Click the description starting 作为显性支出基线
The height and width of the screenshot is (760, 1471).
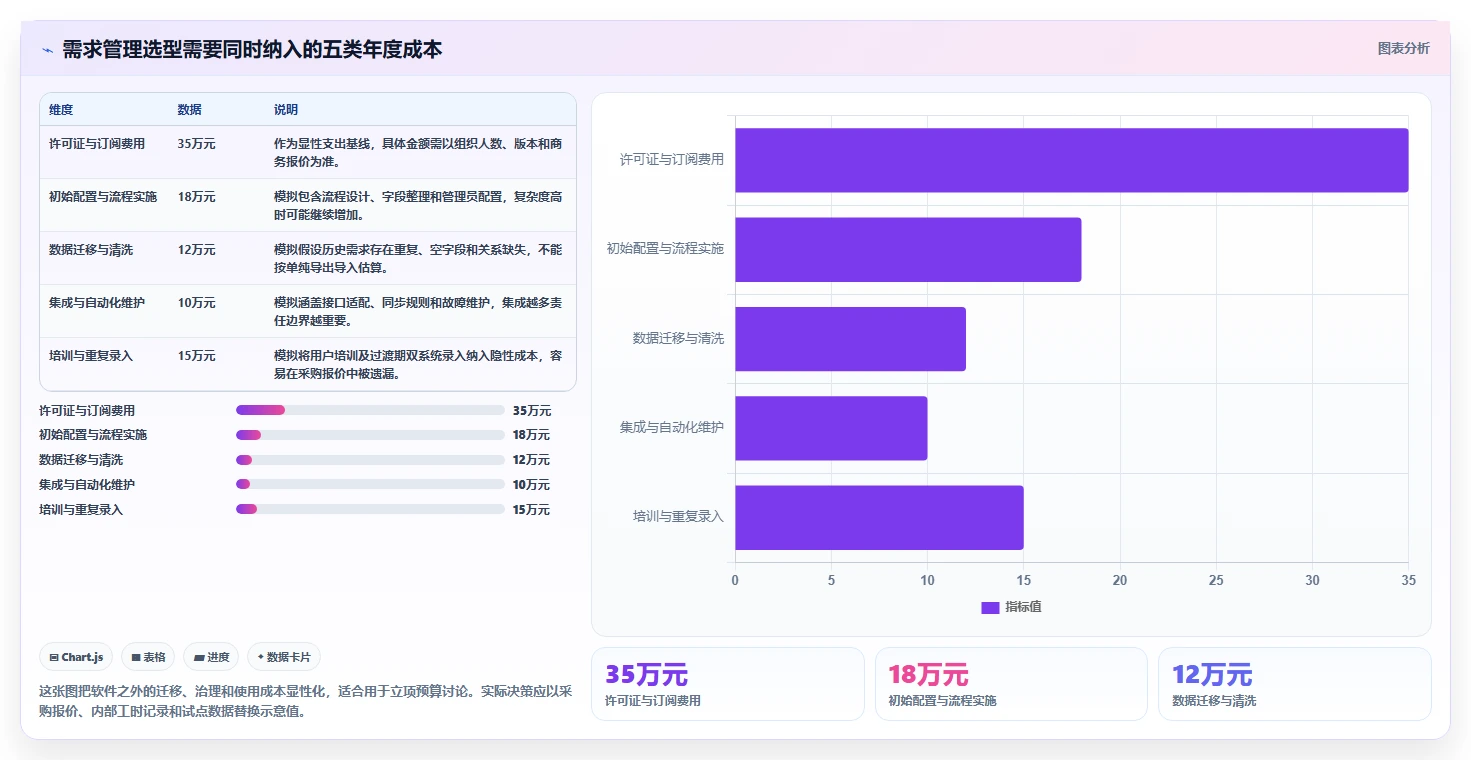[418, 152]
